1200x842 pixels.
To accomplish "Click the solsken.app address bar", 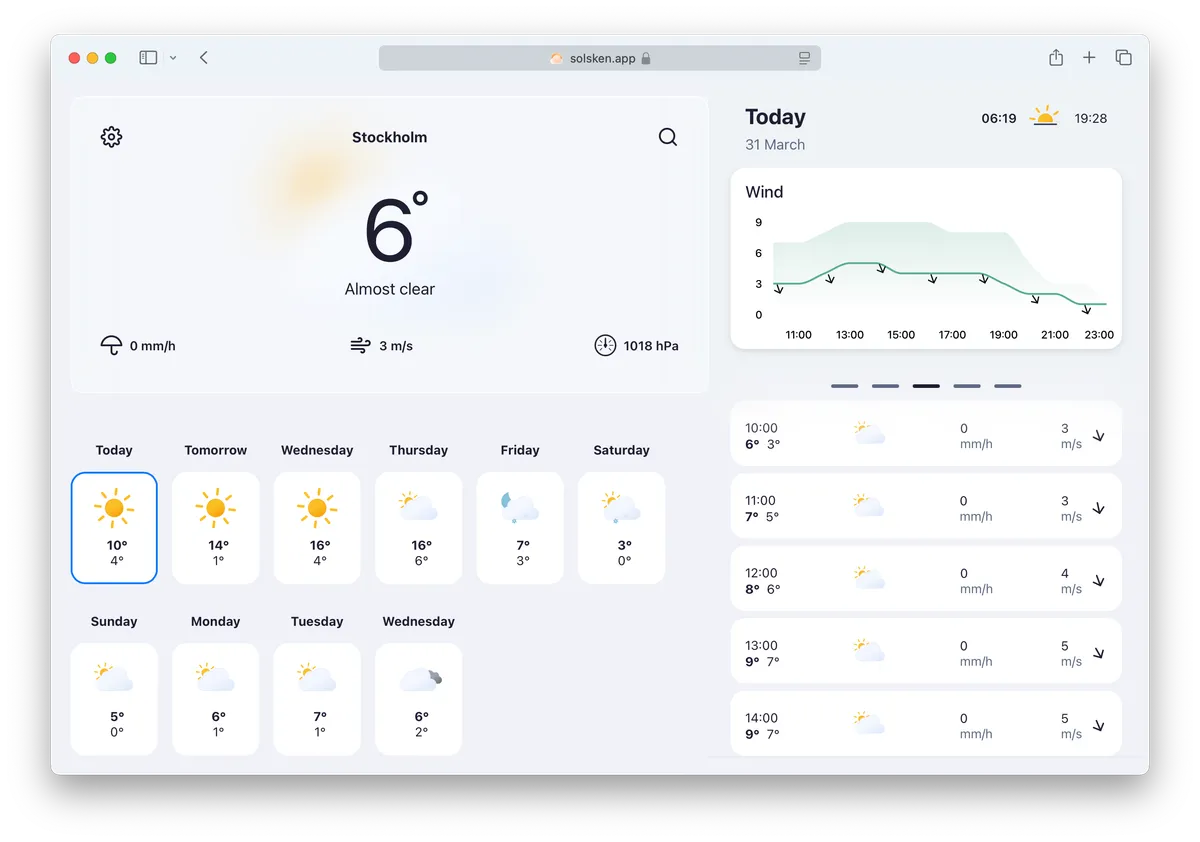I will pos(599,57).
